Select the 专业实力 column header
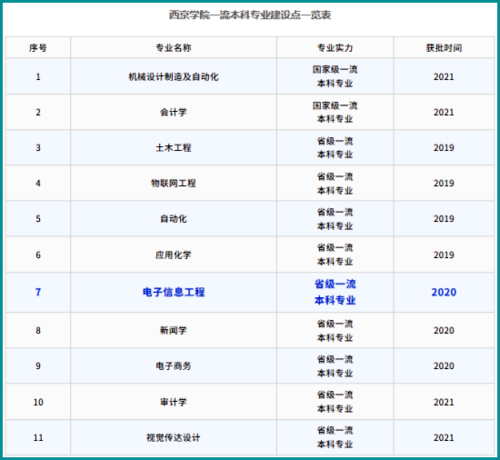The width and height of the screenshot is (500, 460). [x=335, y=48]
